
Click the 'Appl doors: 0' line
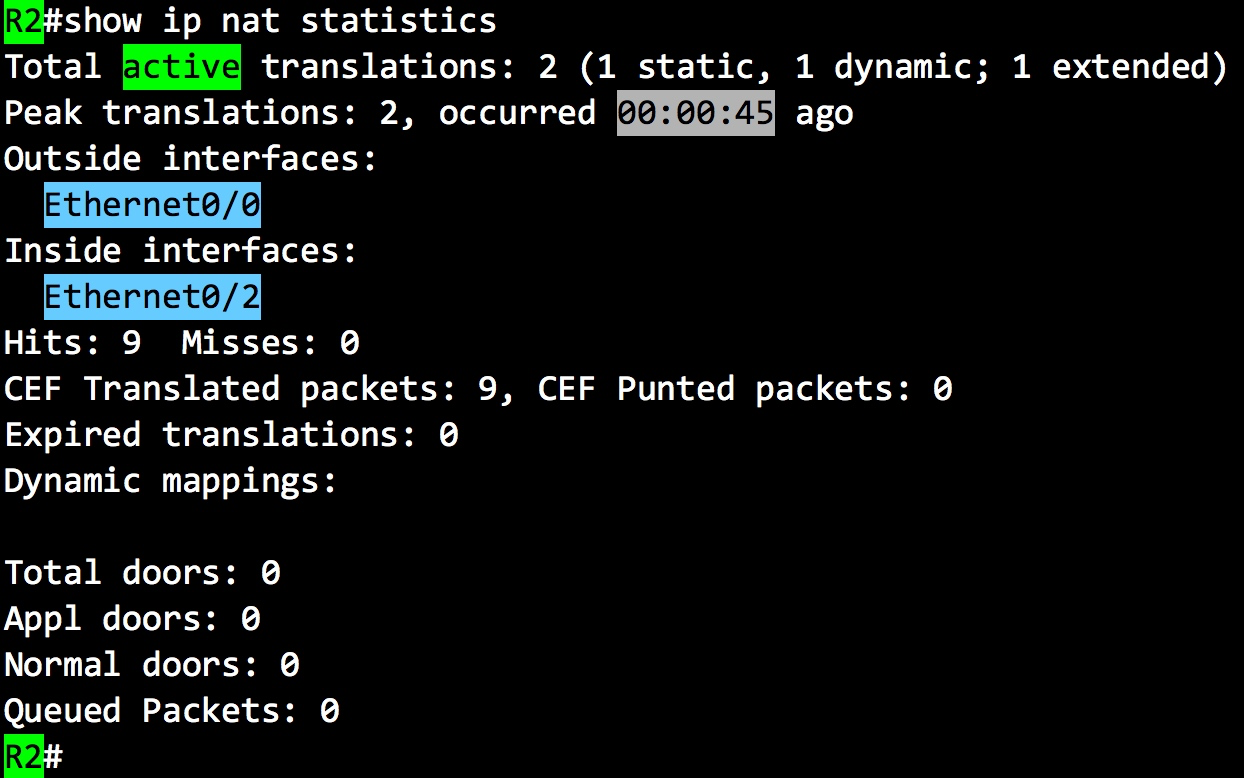coord(132,619)
